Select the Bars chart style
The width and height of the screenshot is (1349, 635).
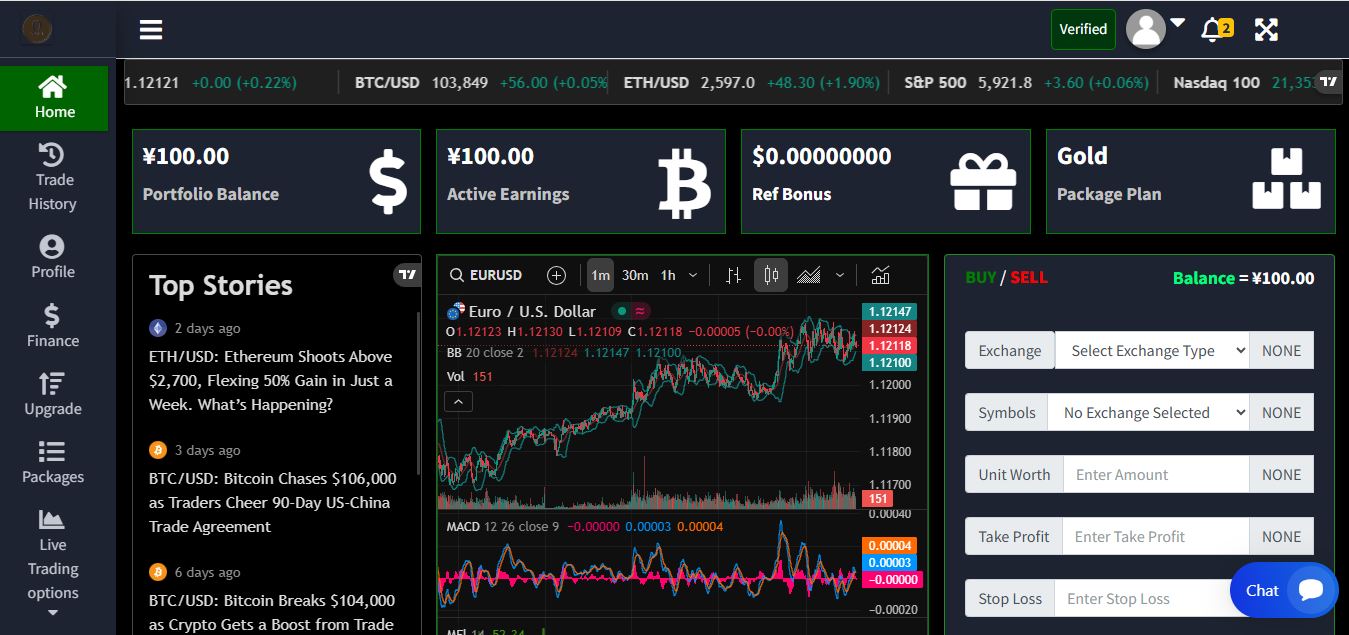point(733,276)
